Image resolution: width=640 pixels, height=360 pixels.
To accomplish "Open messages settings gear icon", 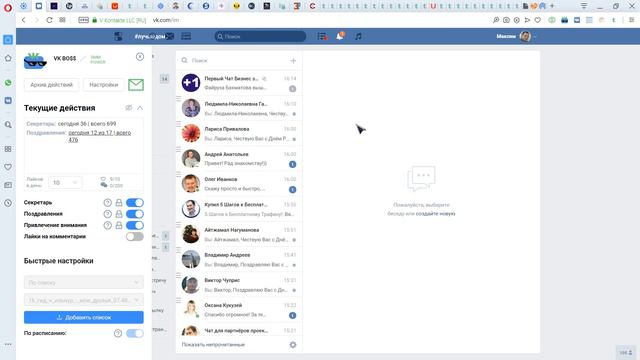I will pyautogui.click(x=293, y=344).
